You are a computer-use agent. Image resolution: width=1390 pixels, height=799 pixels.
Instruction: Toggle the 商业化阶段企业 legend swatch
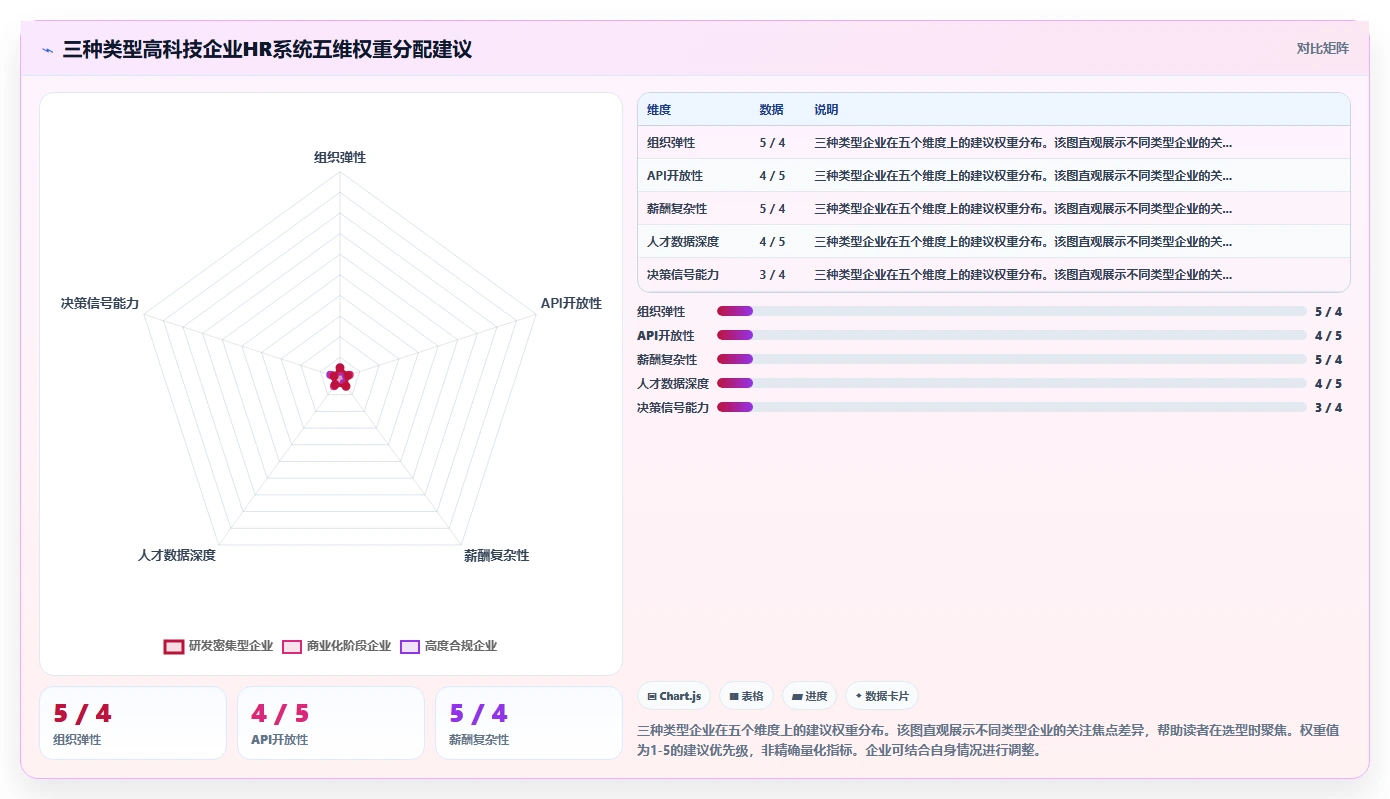pyautogui.click(x=292, y=646)
